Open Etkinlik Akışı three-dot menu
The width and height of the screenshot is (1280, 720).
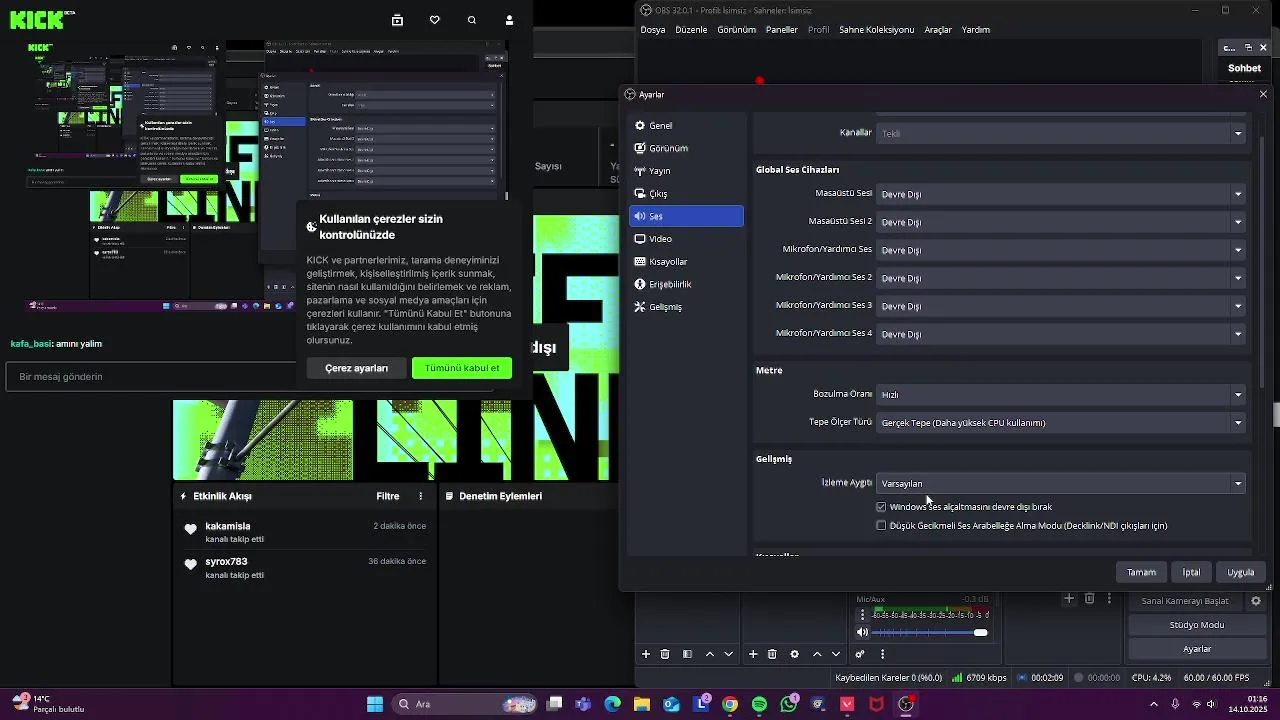420,496
